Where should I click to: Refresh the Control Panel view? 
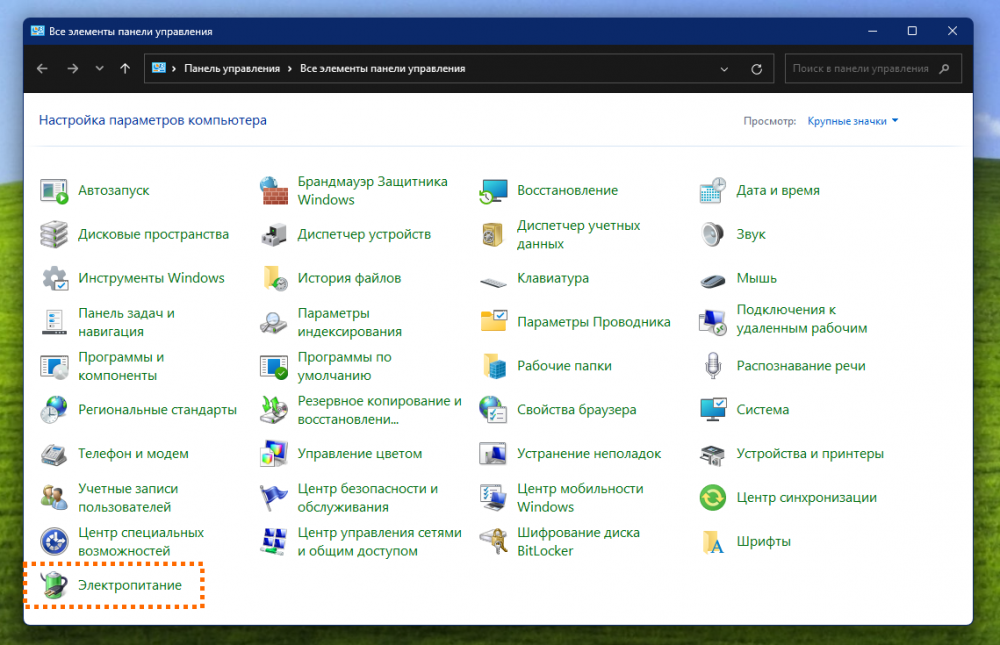click(x=757, y=69)
